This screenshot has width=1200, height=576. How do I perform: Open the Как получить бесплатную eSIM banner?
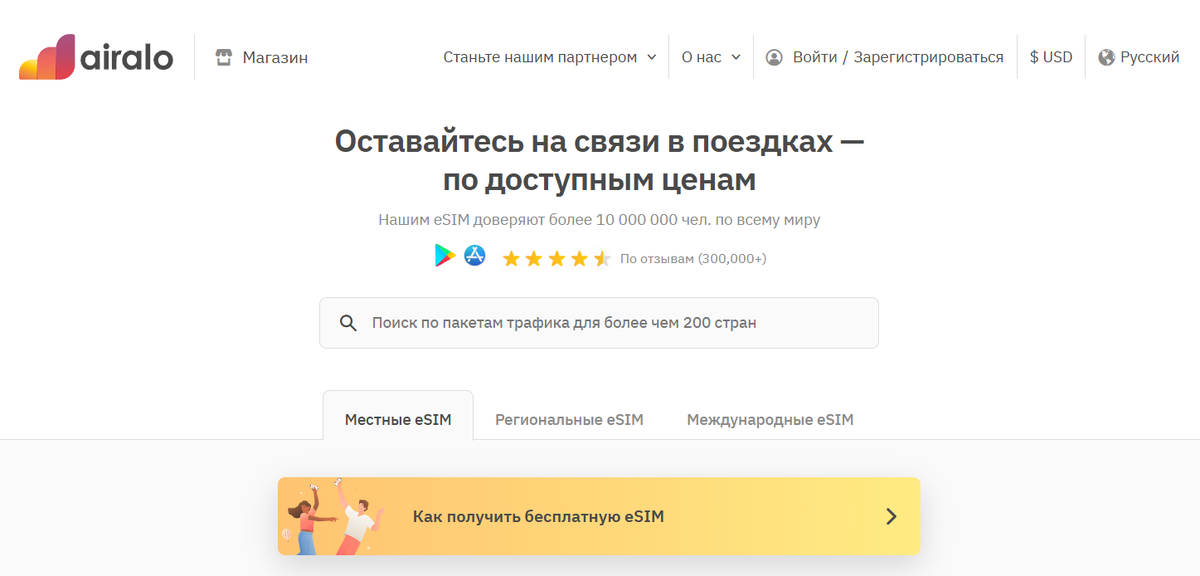599,516
